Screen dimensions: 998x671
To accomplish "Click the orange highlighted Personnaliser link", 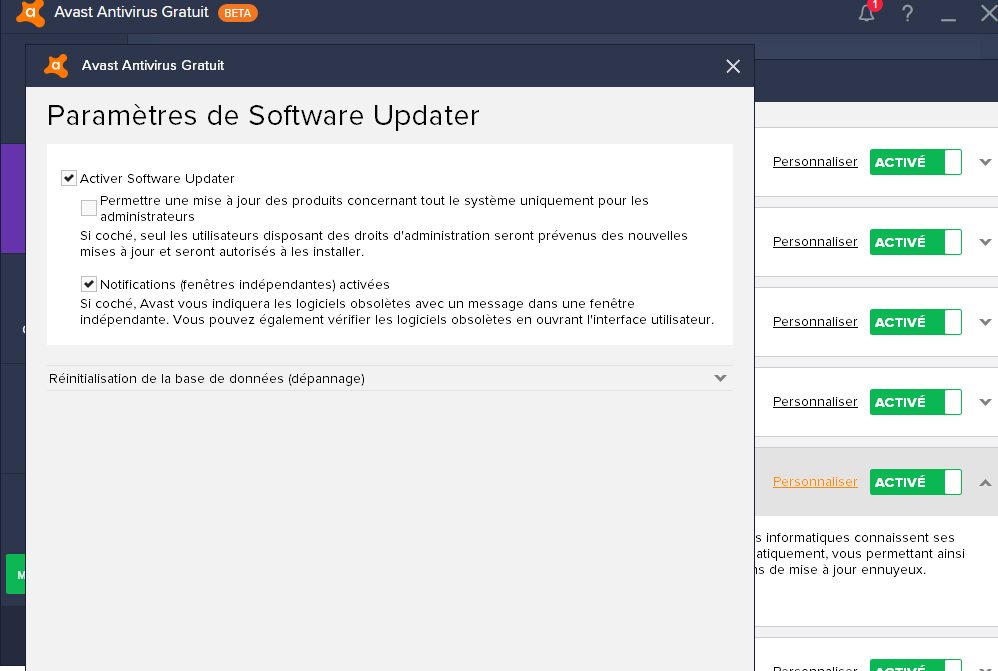I will coord(815,482).
